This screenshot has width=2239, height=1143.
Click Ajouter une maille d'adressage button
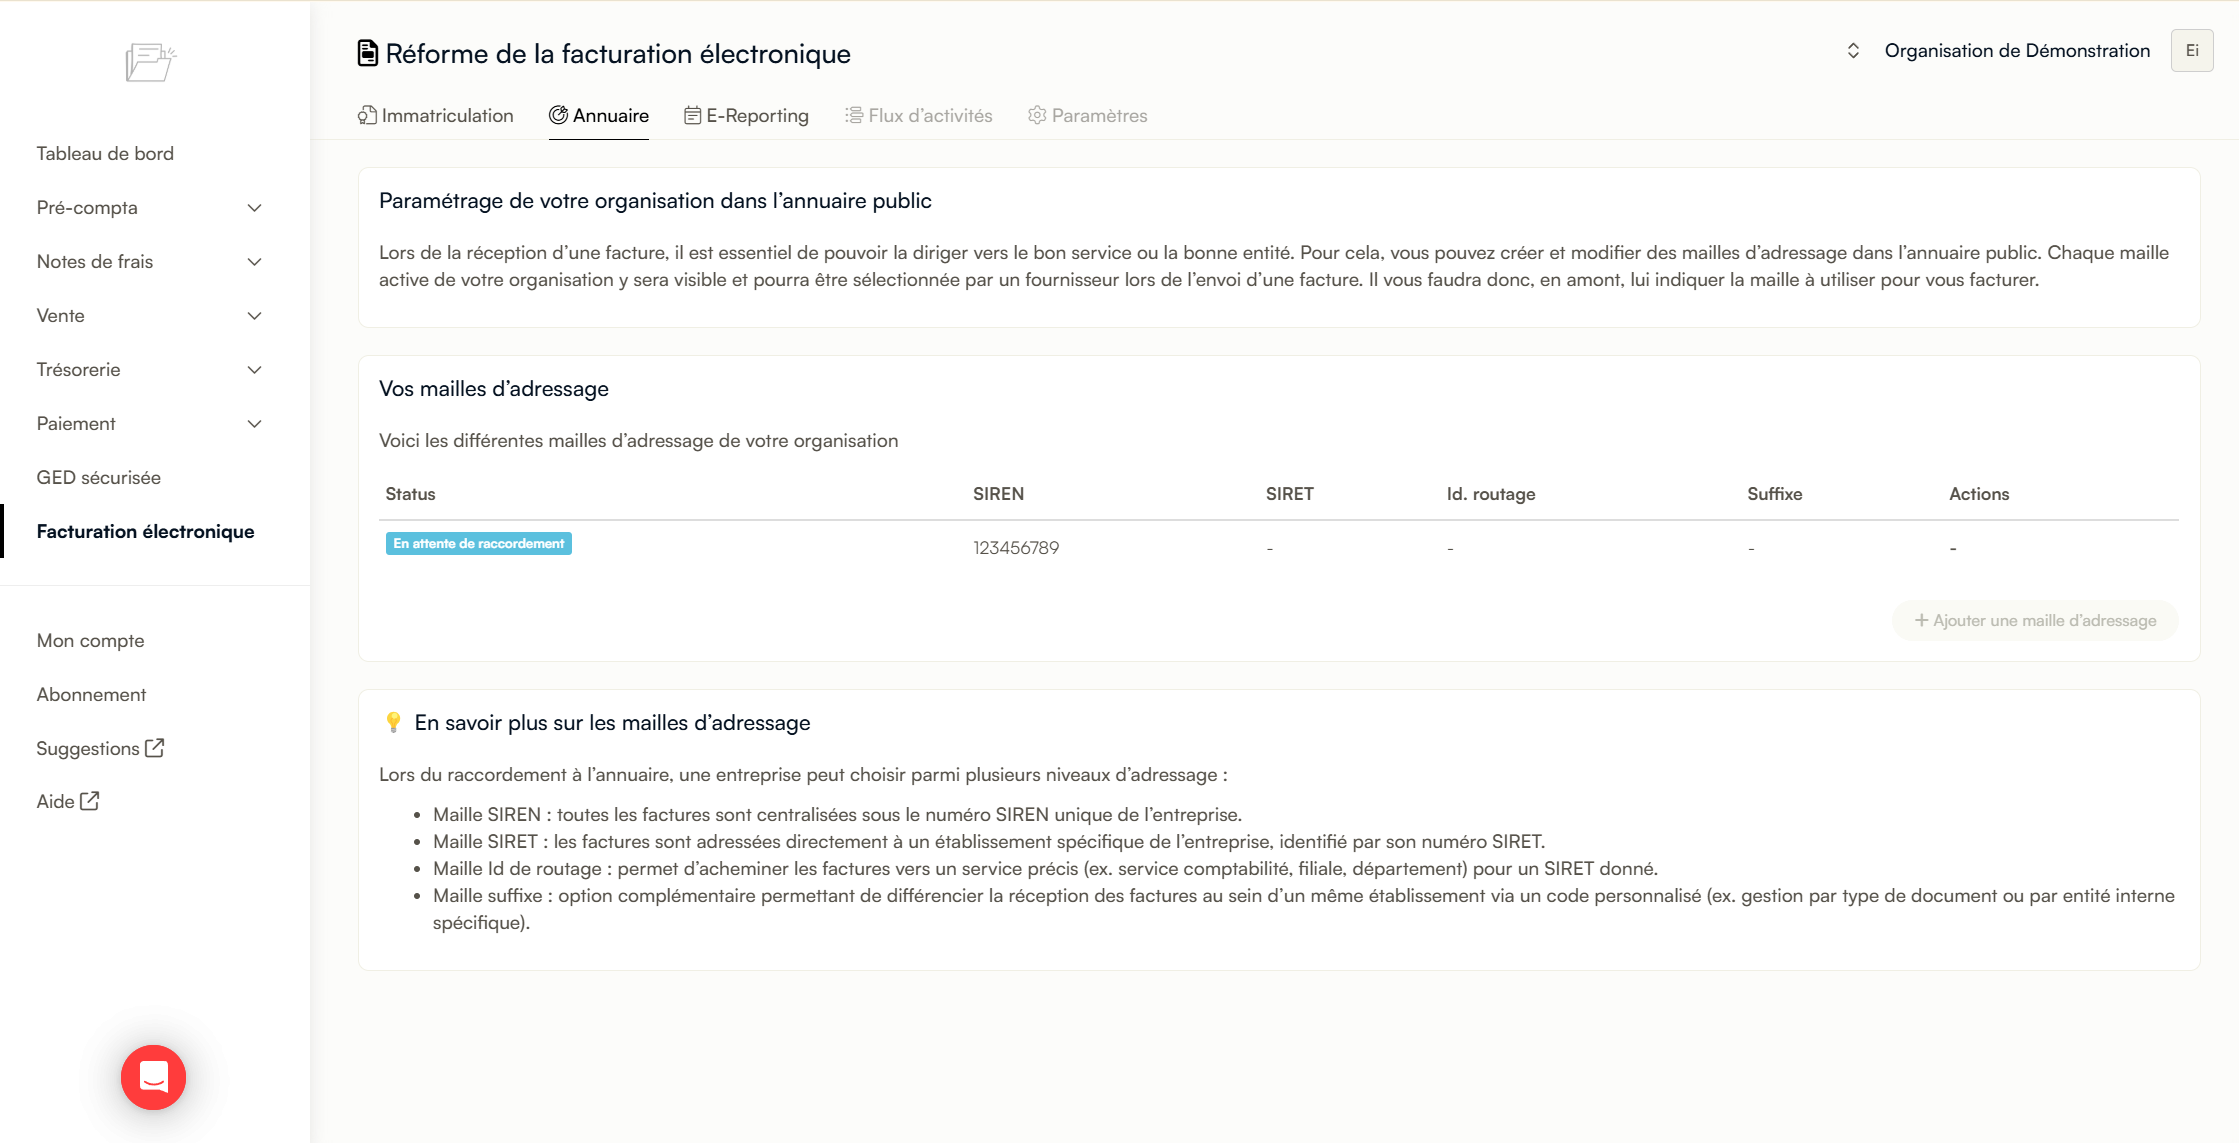tap(2035, 620)
